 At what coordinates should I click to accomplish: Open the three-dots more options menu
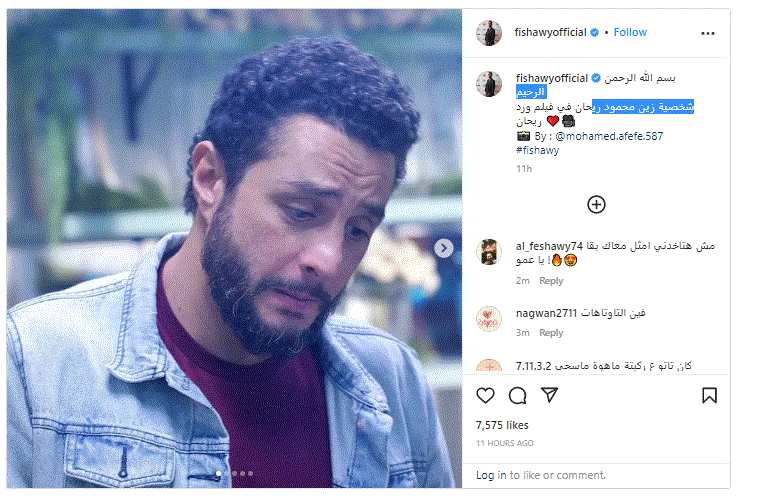708,33
